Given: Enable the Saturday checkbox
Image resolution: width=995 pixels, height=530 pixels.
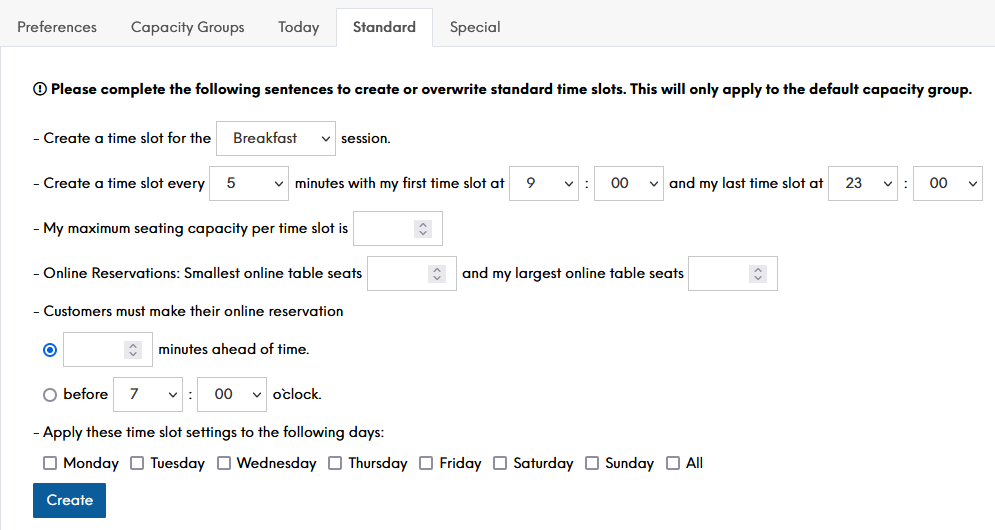Looking at the screenshot, I should [x=500, y=463].
